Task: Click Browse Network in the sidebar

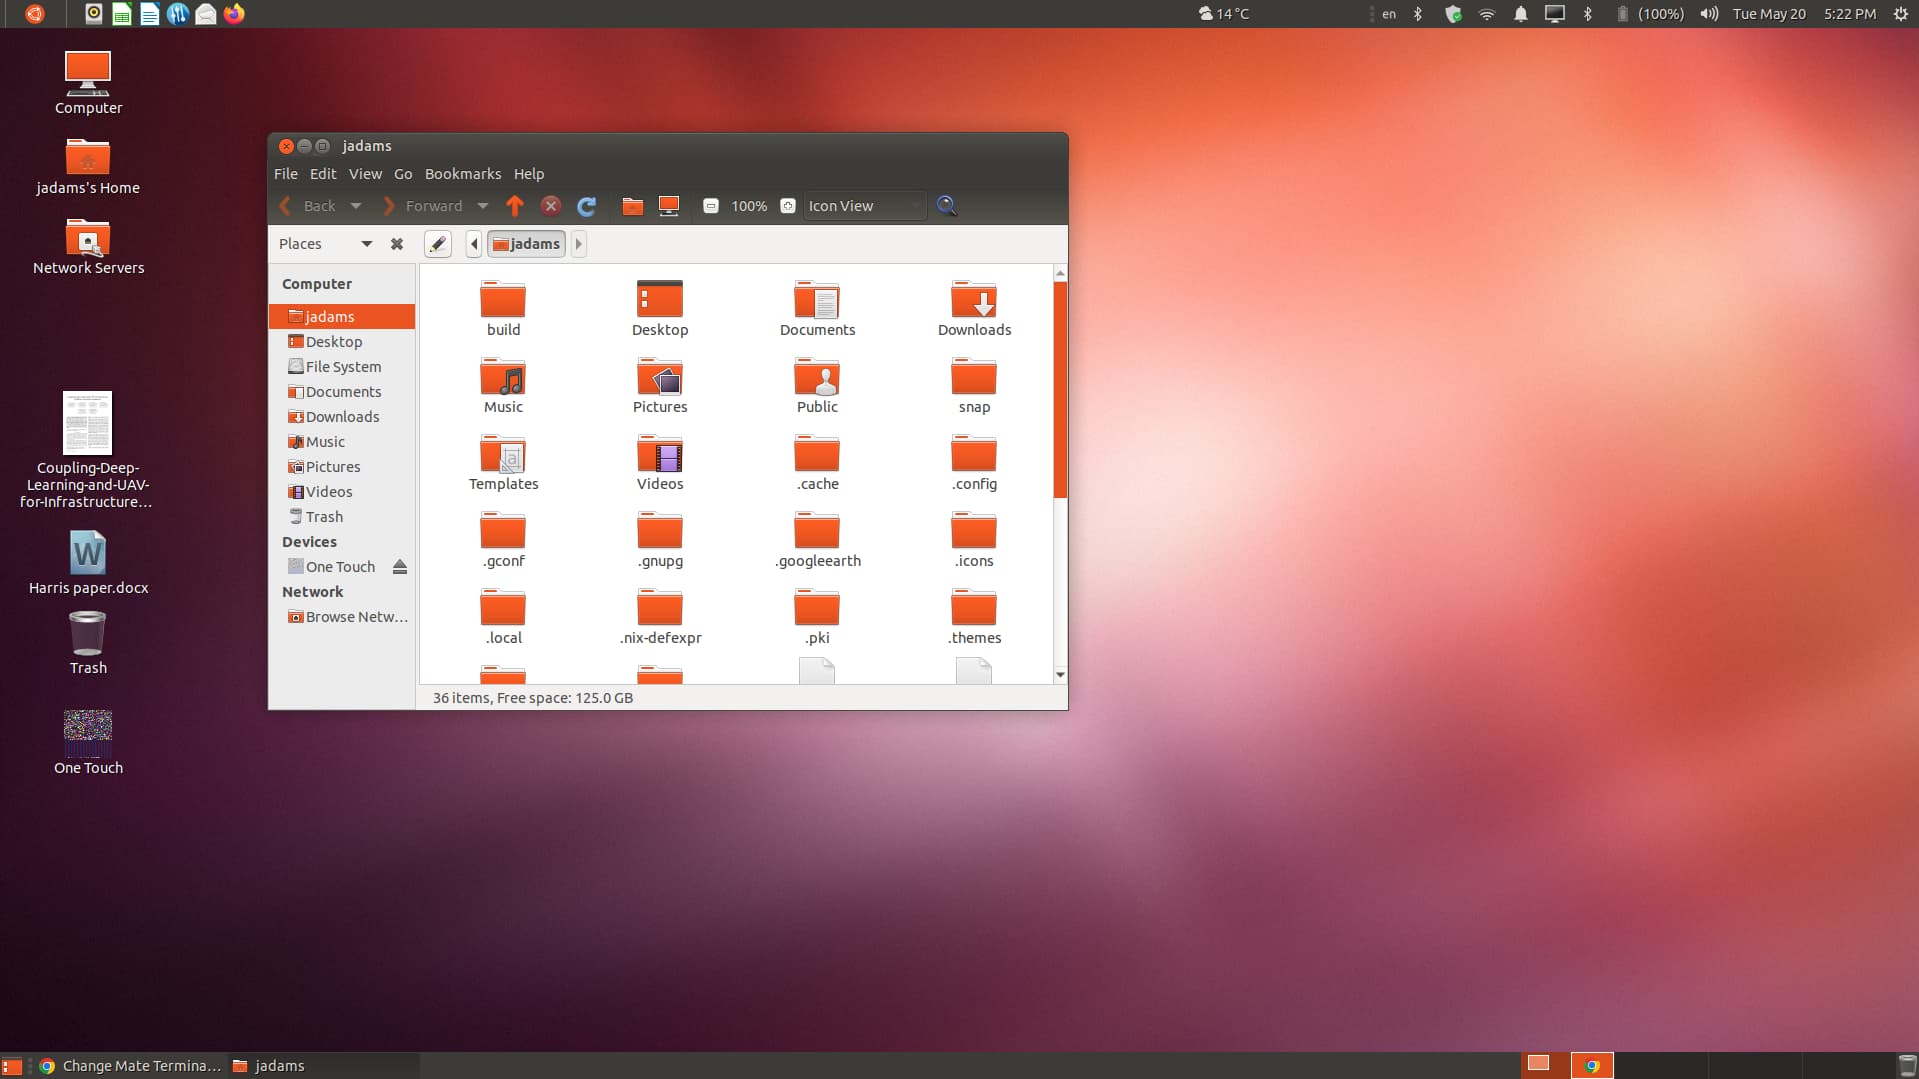Action: (355, 617)
